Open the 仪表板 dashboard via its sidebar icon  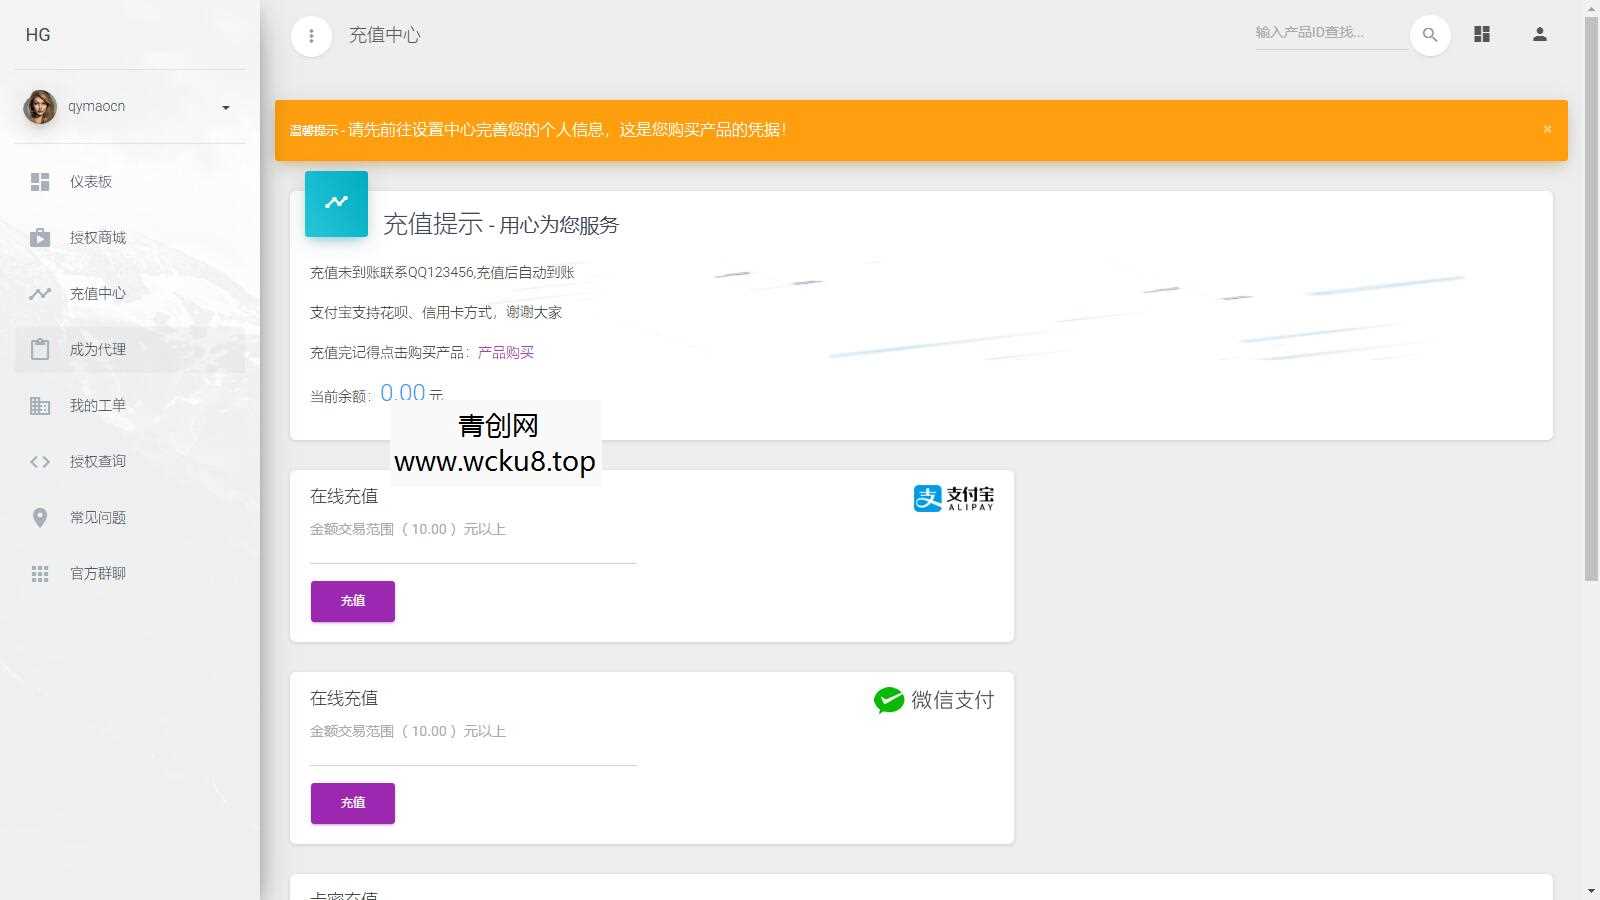40,181
